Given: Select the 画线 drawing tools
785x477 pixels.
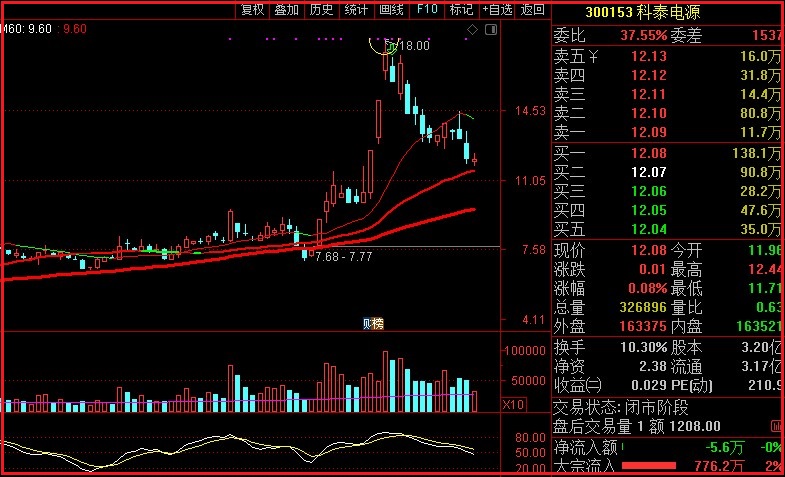Looking at the screenshot, I should [x=391, y=10].
